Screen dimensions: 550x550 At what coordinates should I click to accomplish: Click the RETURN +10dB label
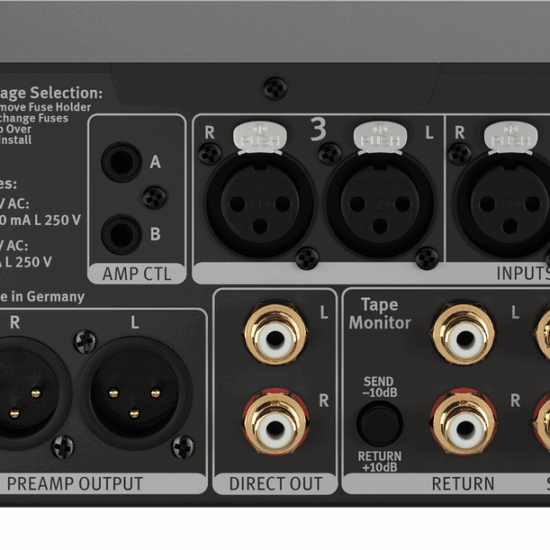click(x=380, y=462)
